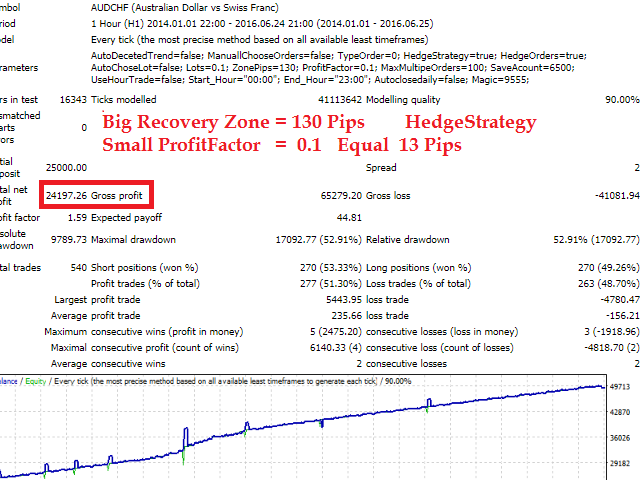Select largest profit trade value 5443.95

[x=344, y=300]
